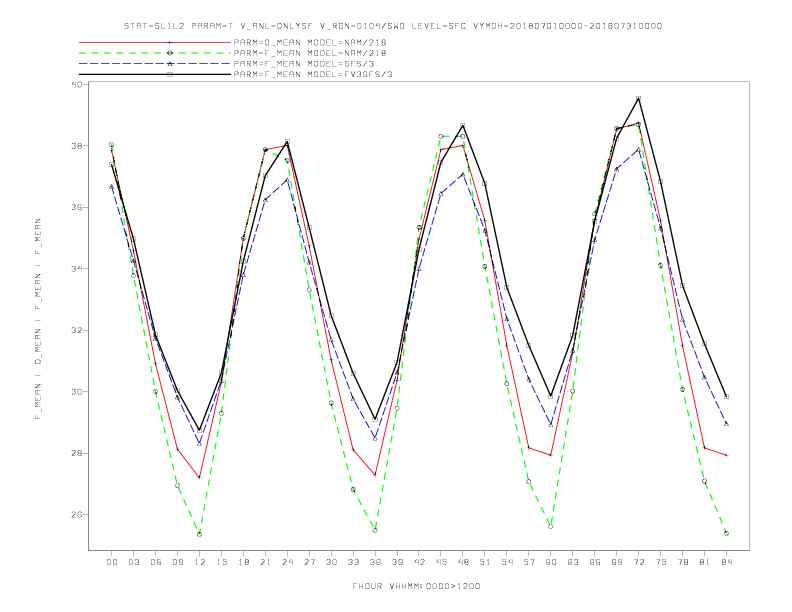Image resolution: width=792 pixels, height=612 pixels.
Task: Click blue triangle marker at hour 60 trough
Action: (551, 425)
